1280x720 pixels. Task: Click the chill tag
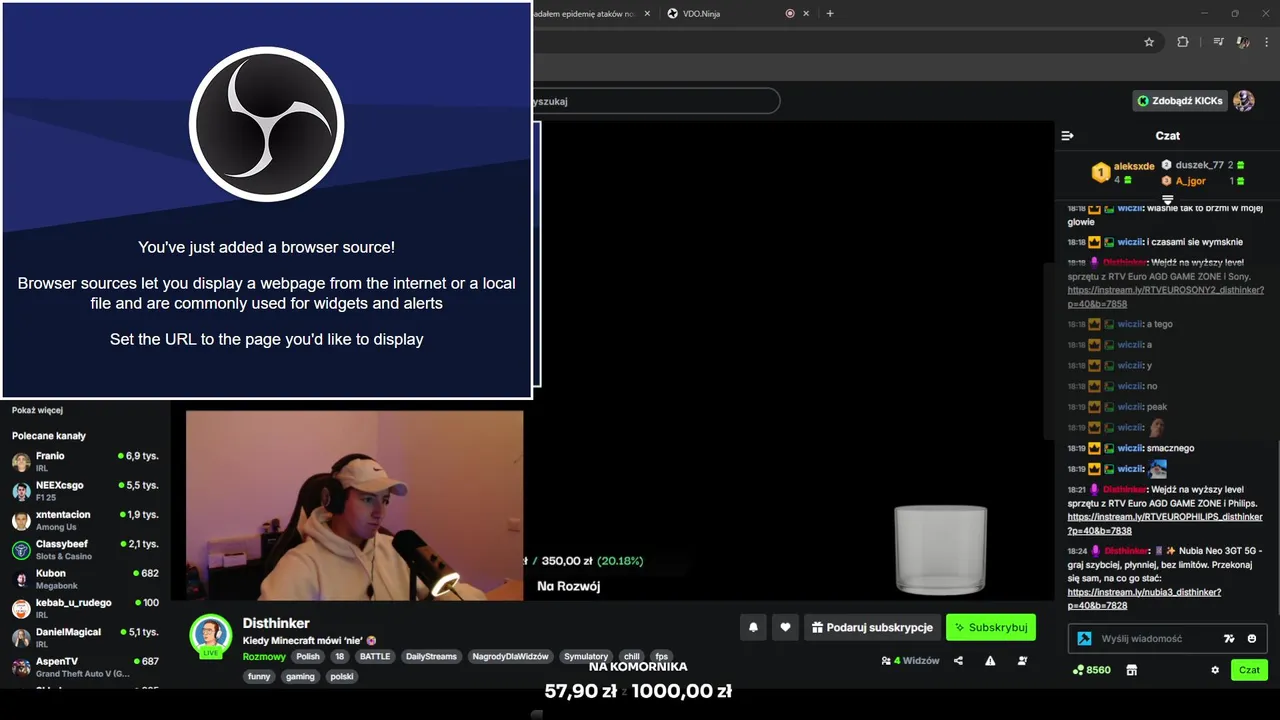tap(632, 657)
